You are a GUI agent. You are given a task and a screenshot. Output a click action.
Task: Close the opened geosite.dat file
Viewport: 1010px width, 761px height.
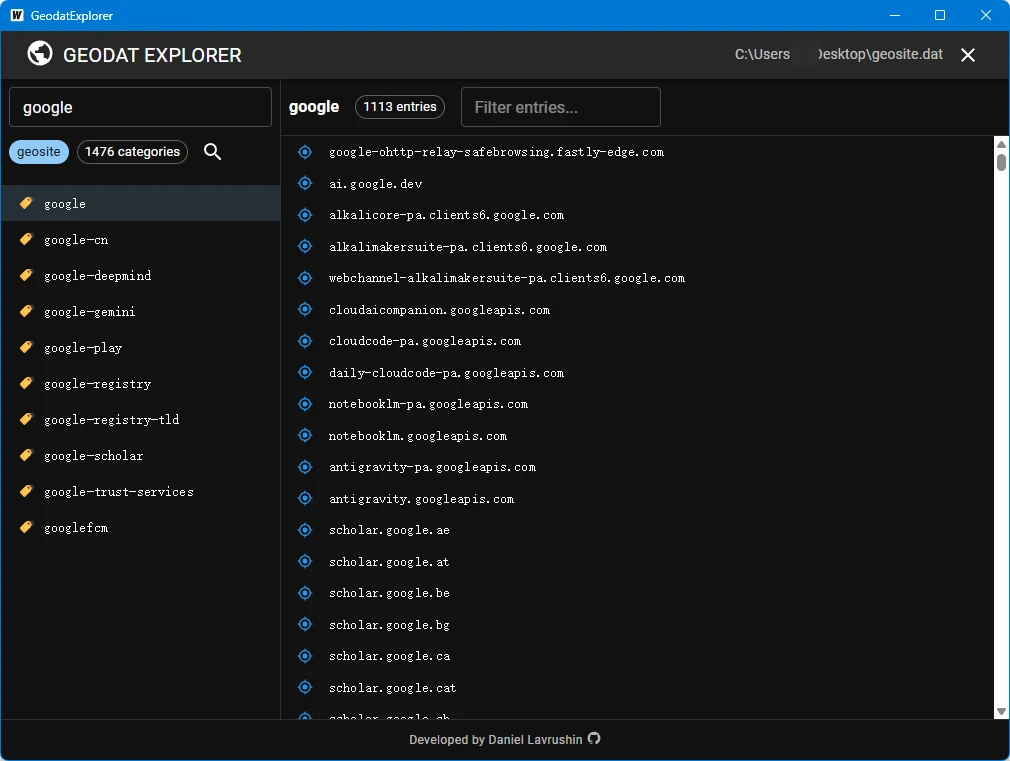coord(967,55)
